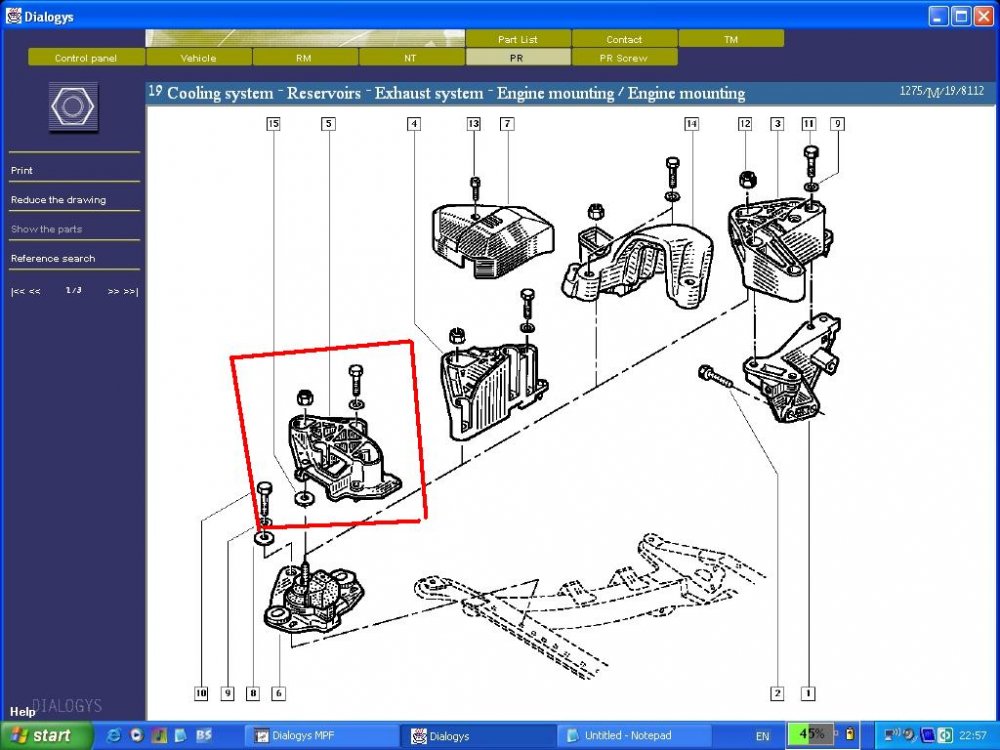The width and height of the screenshot is (1000, 750).
Task: Select part callout number 2
Action: [777, 693]
